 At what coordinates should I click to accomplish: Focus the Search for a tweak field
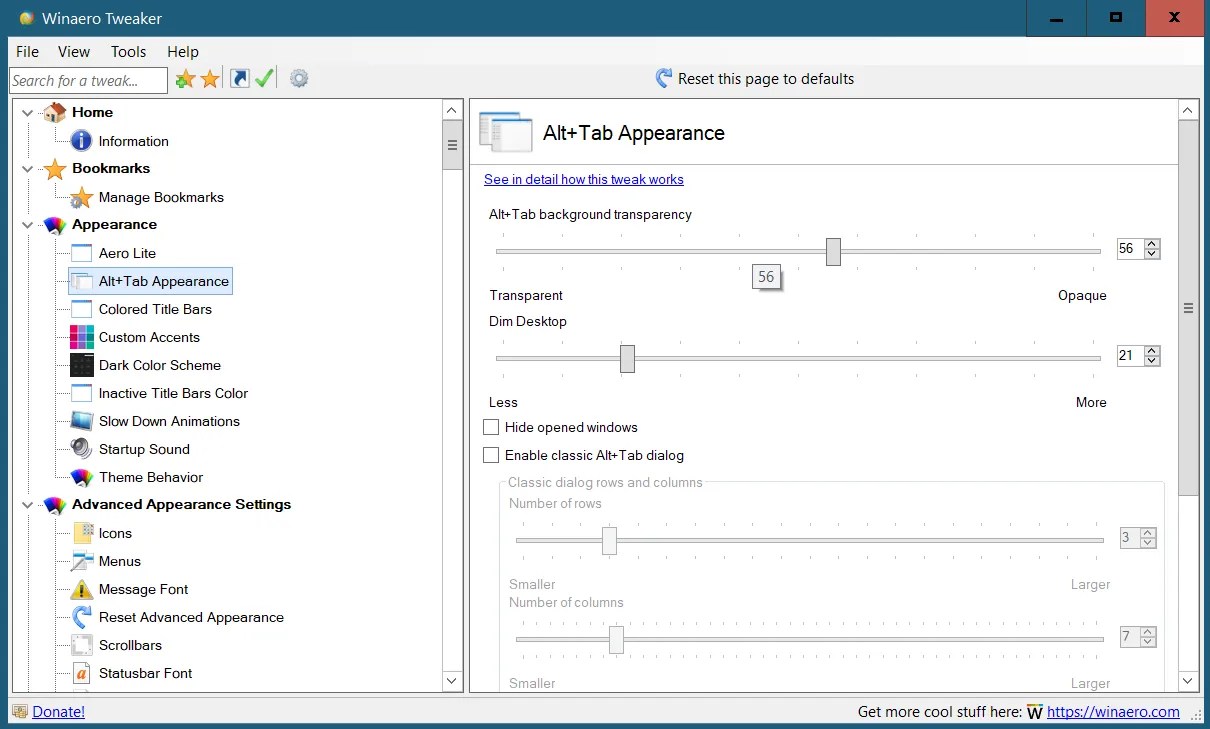88,80
